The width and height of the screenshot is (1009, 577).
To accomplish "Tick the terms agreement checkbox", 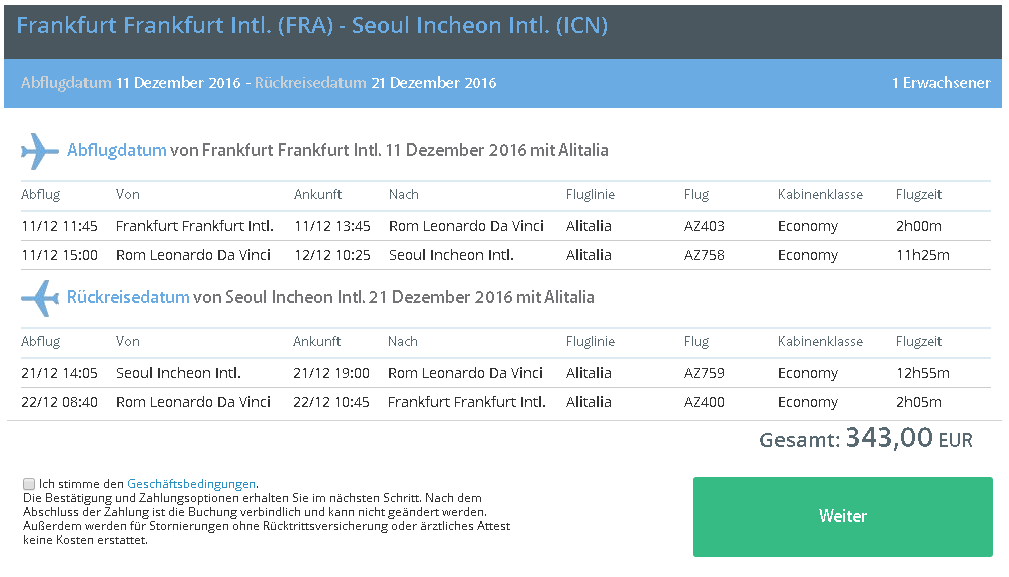I will (x=29, y=484).
